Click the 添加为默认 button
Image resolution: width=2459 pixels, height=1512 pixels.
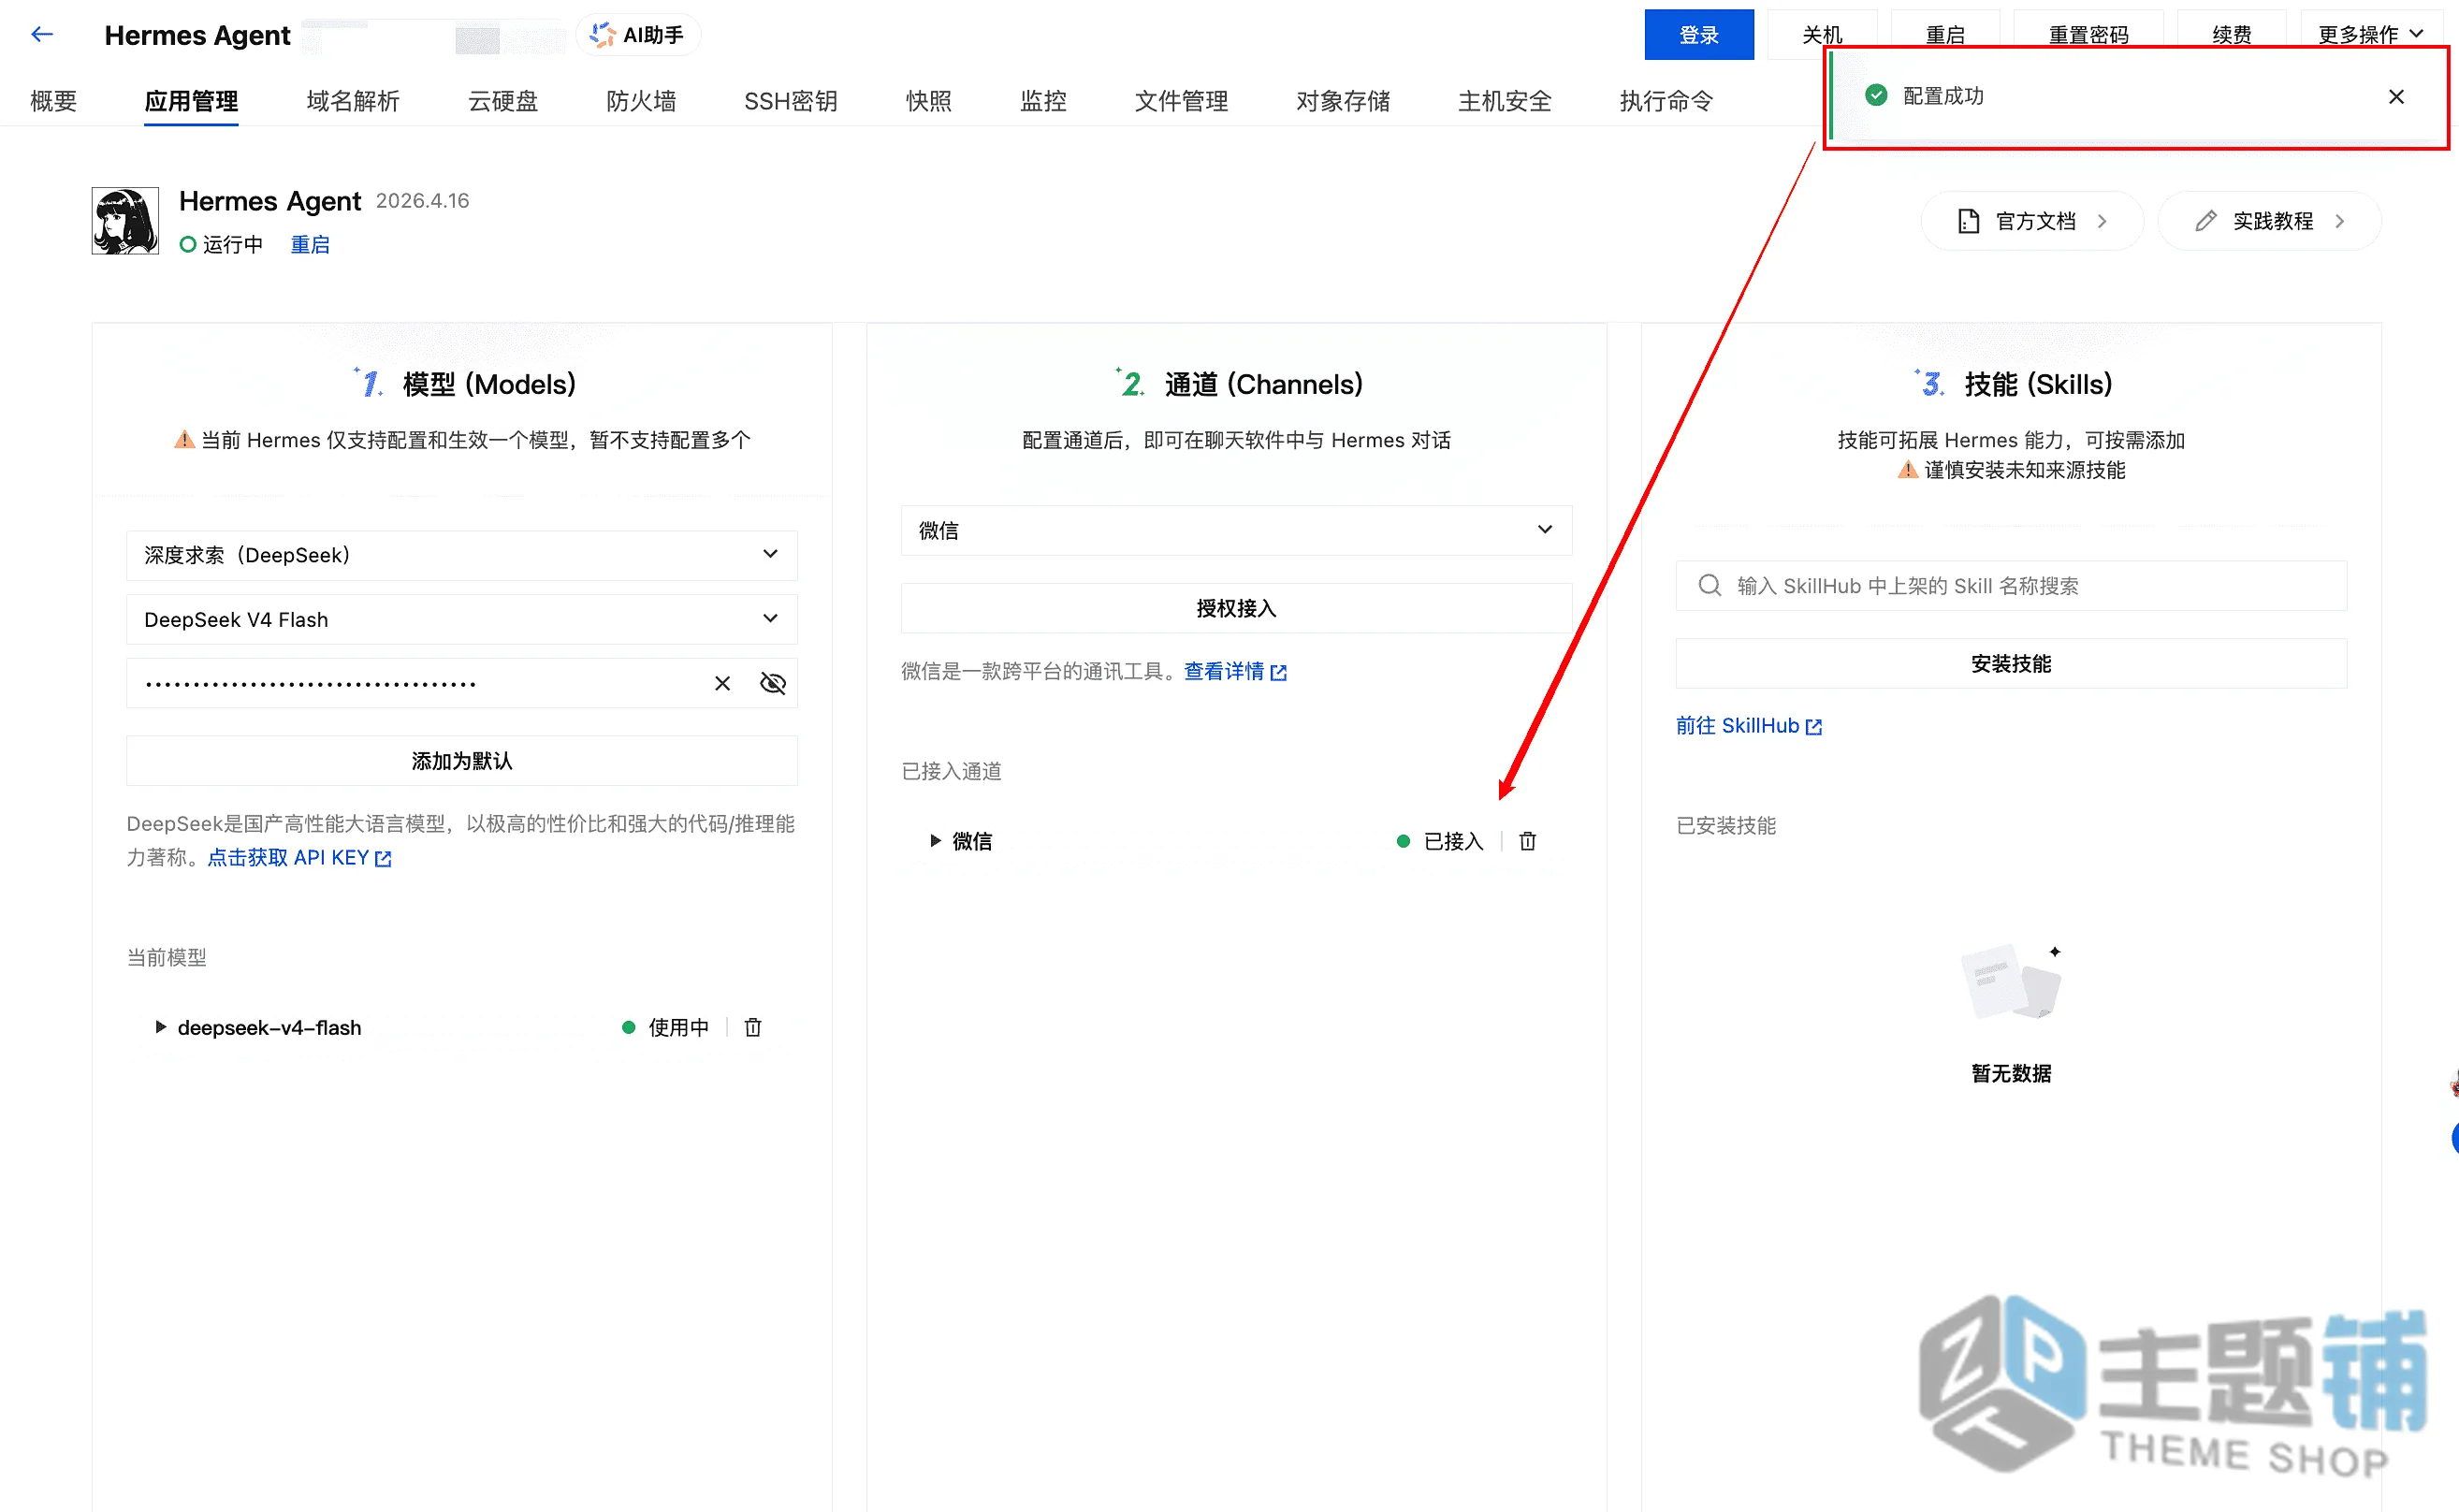(462, 762)
